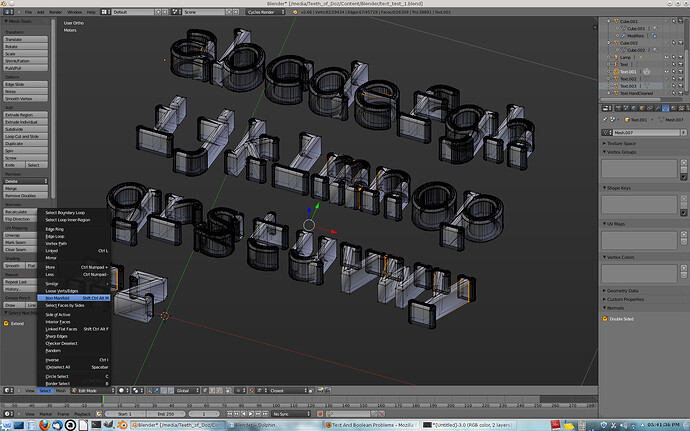Open Firefox from the taskbar
The image size is (690, 431).
pyautogui.click(x=44, y=425)
